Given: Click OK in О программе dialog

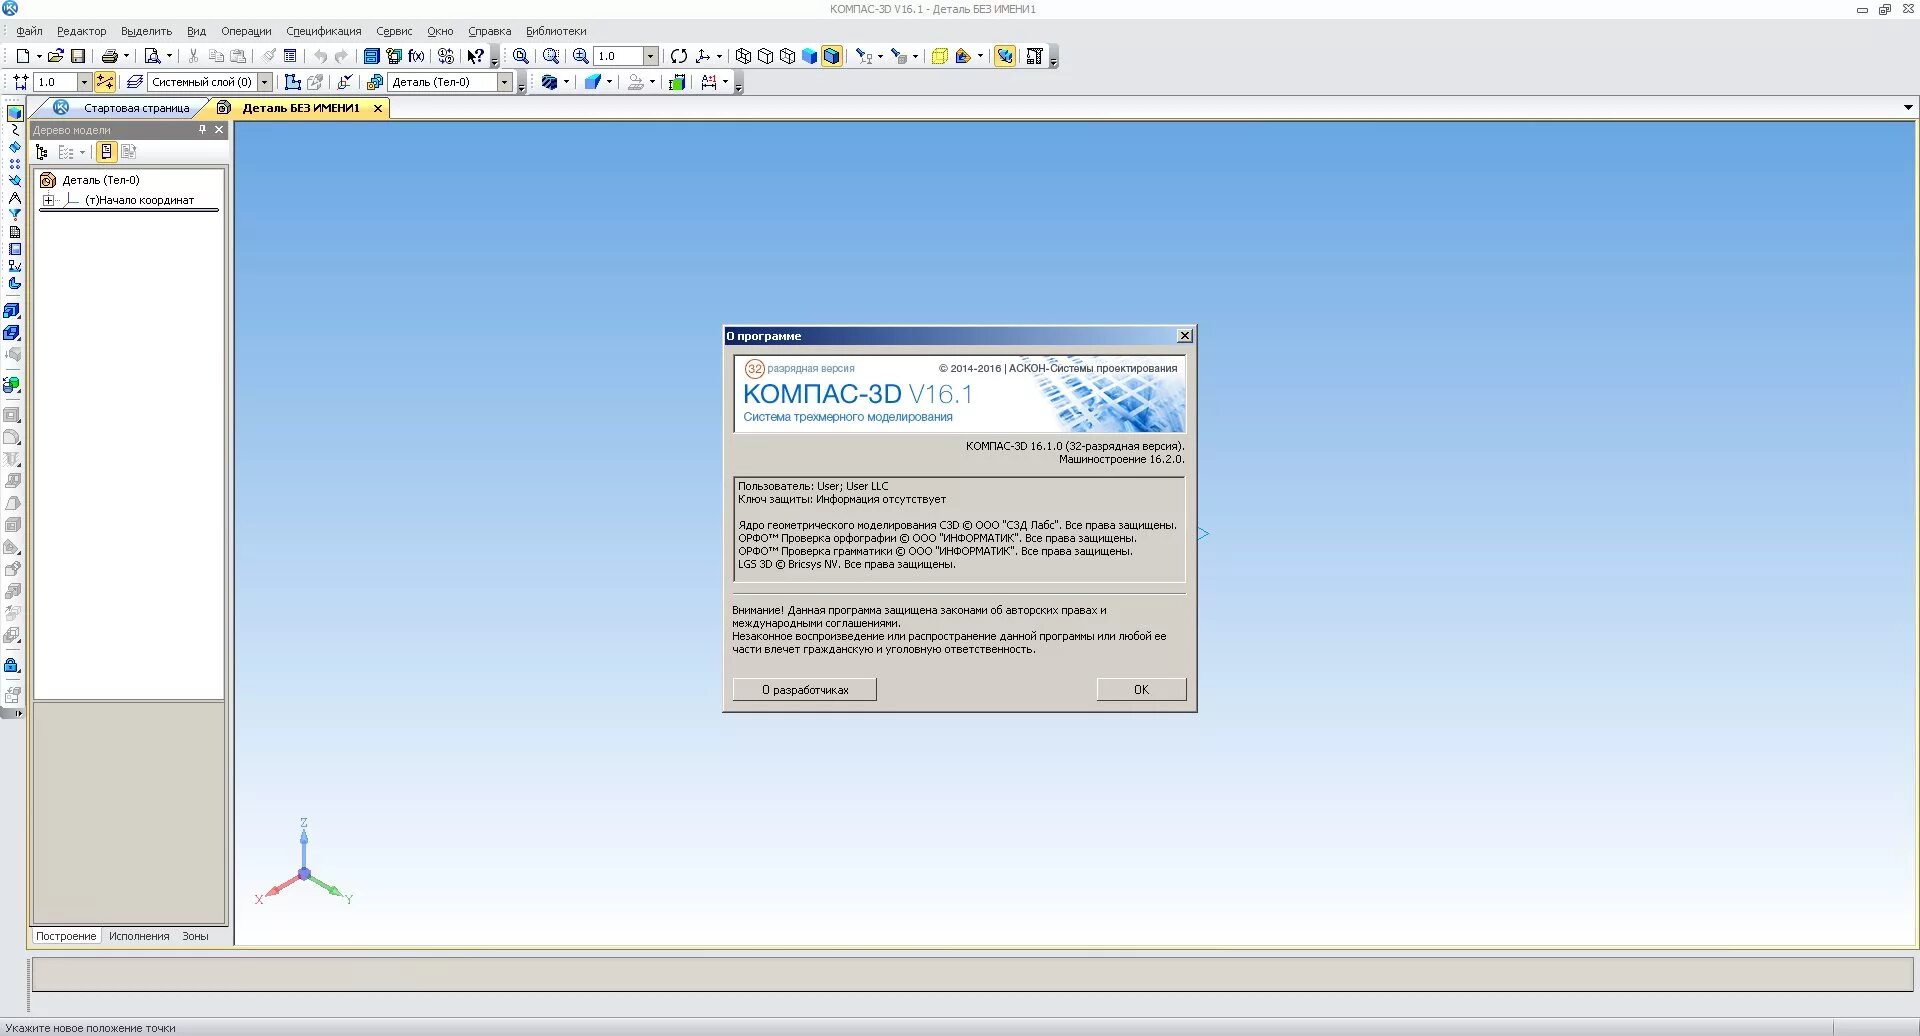Looking at the screenshot, I should pyautogui.click(x=1141, y=690).
